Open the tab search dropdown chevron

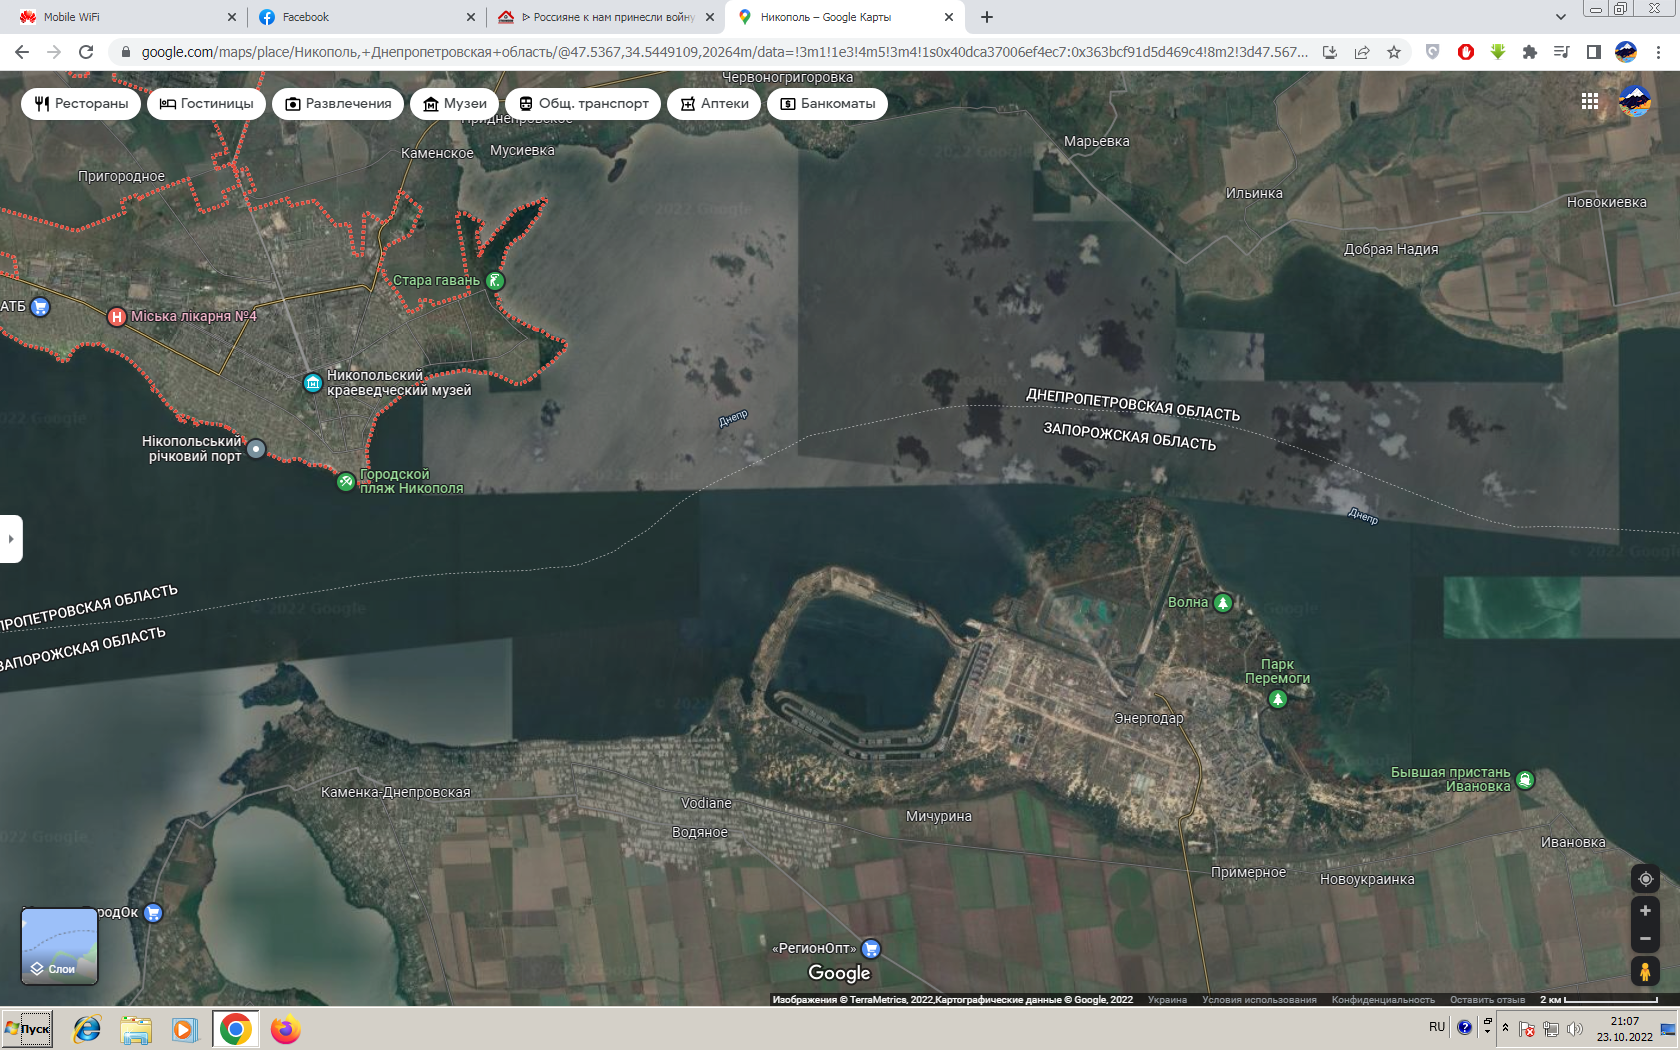pyautogui.click(x=1560, y=17)
